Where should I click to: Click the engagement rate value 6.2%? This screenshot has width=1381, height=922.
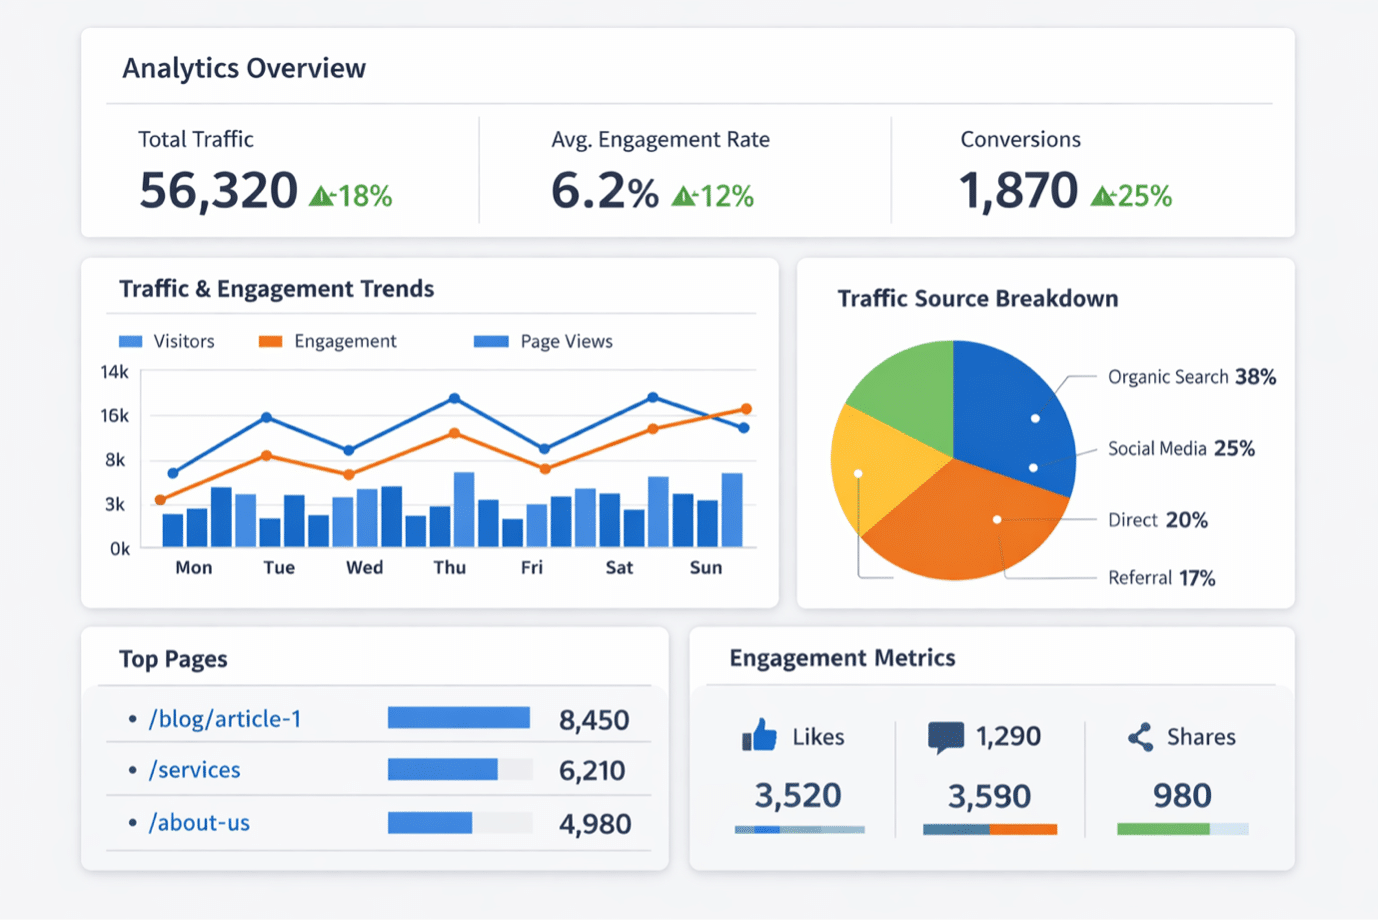605,190
